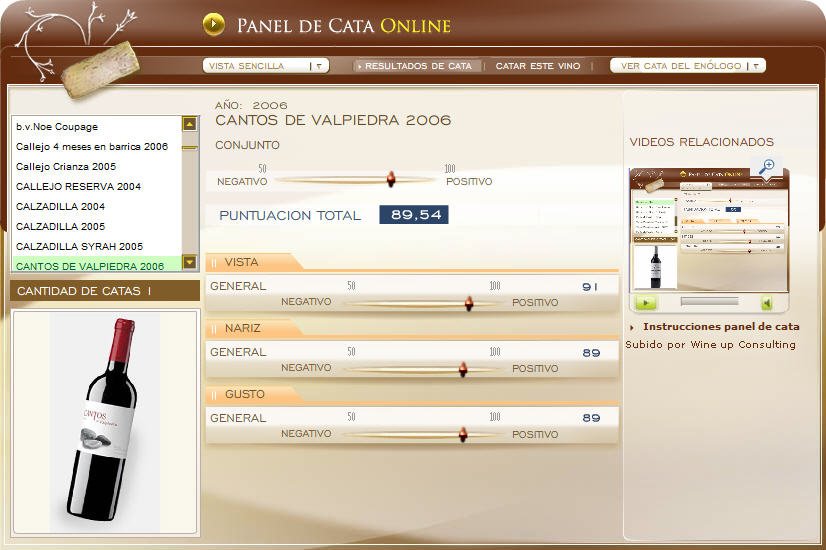Click the Nariz score value 89
The height and width of the screenshot is (550, 826).
(x=591, y=353)
